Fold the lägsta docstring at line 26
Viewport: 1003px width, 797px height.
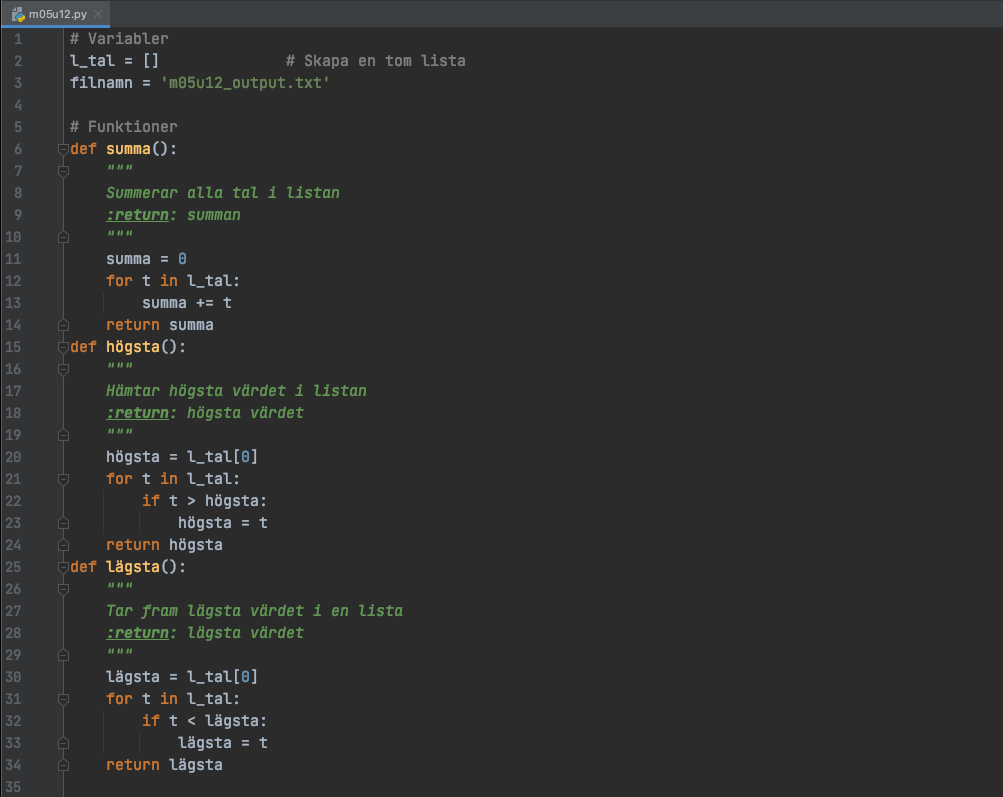pyautogui.click(x=63, y=589)
